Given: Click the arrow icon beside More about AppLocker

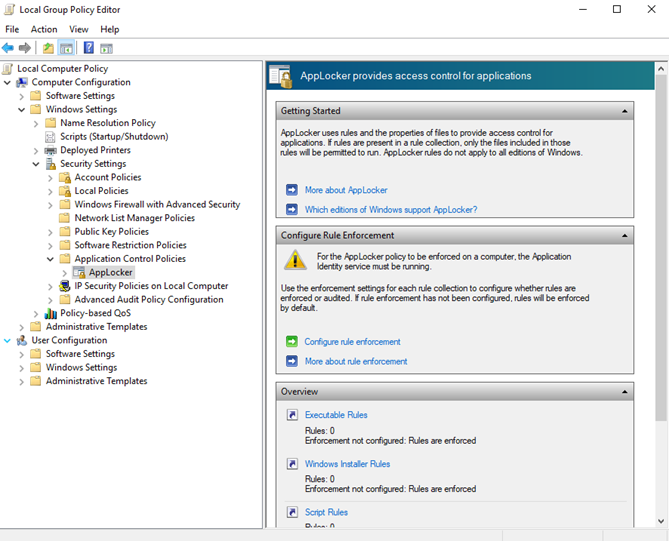Looking at the screenshot, I should click(292, 190).
